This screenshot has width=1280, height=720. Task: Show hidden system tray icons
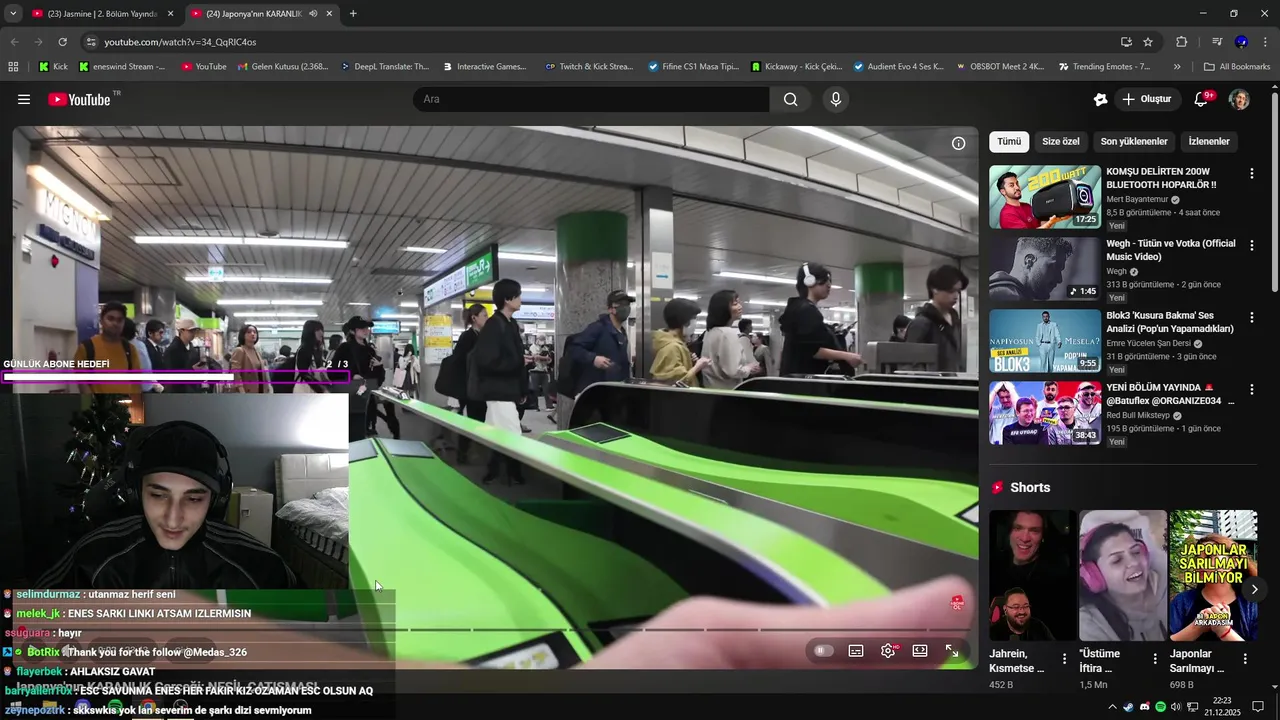point(1112,707)
